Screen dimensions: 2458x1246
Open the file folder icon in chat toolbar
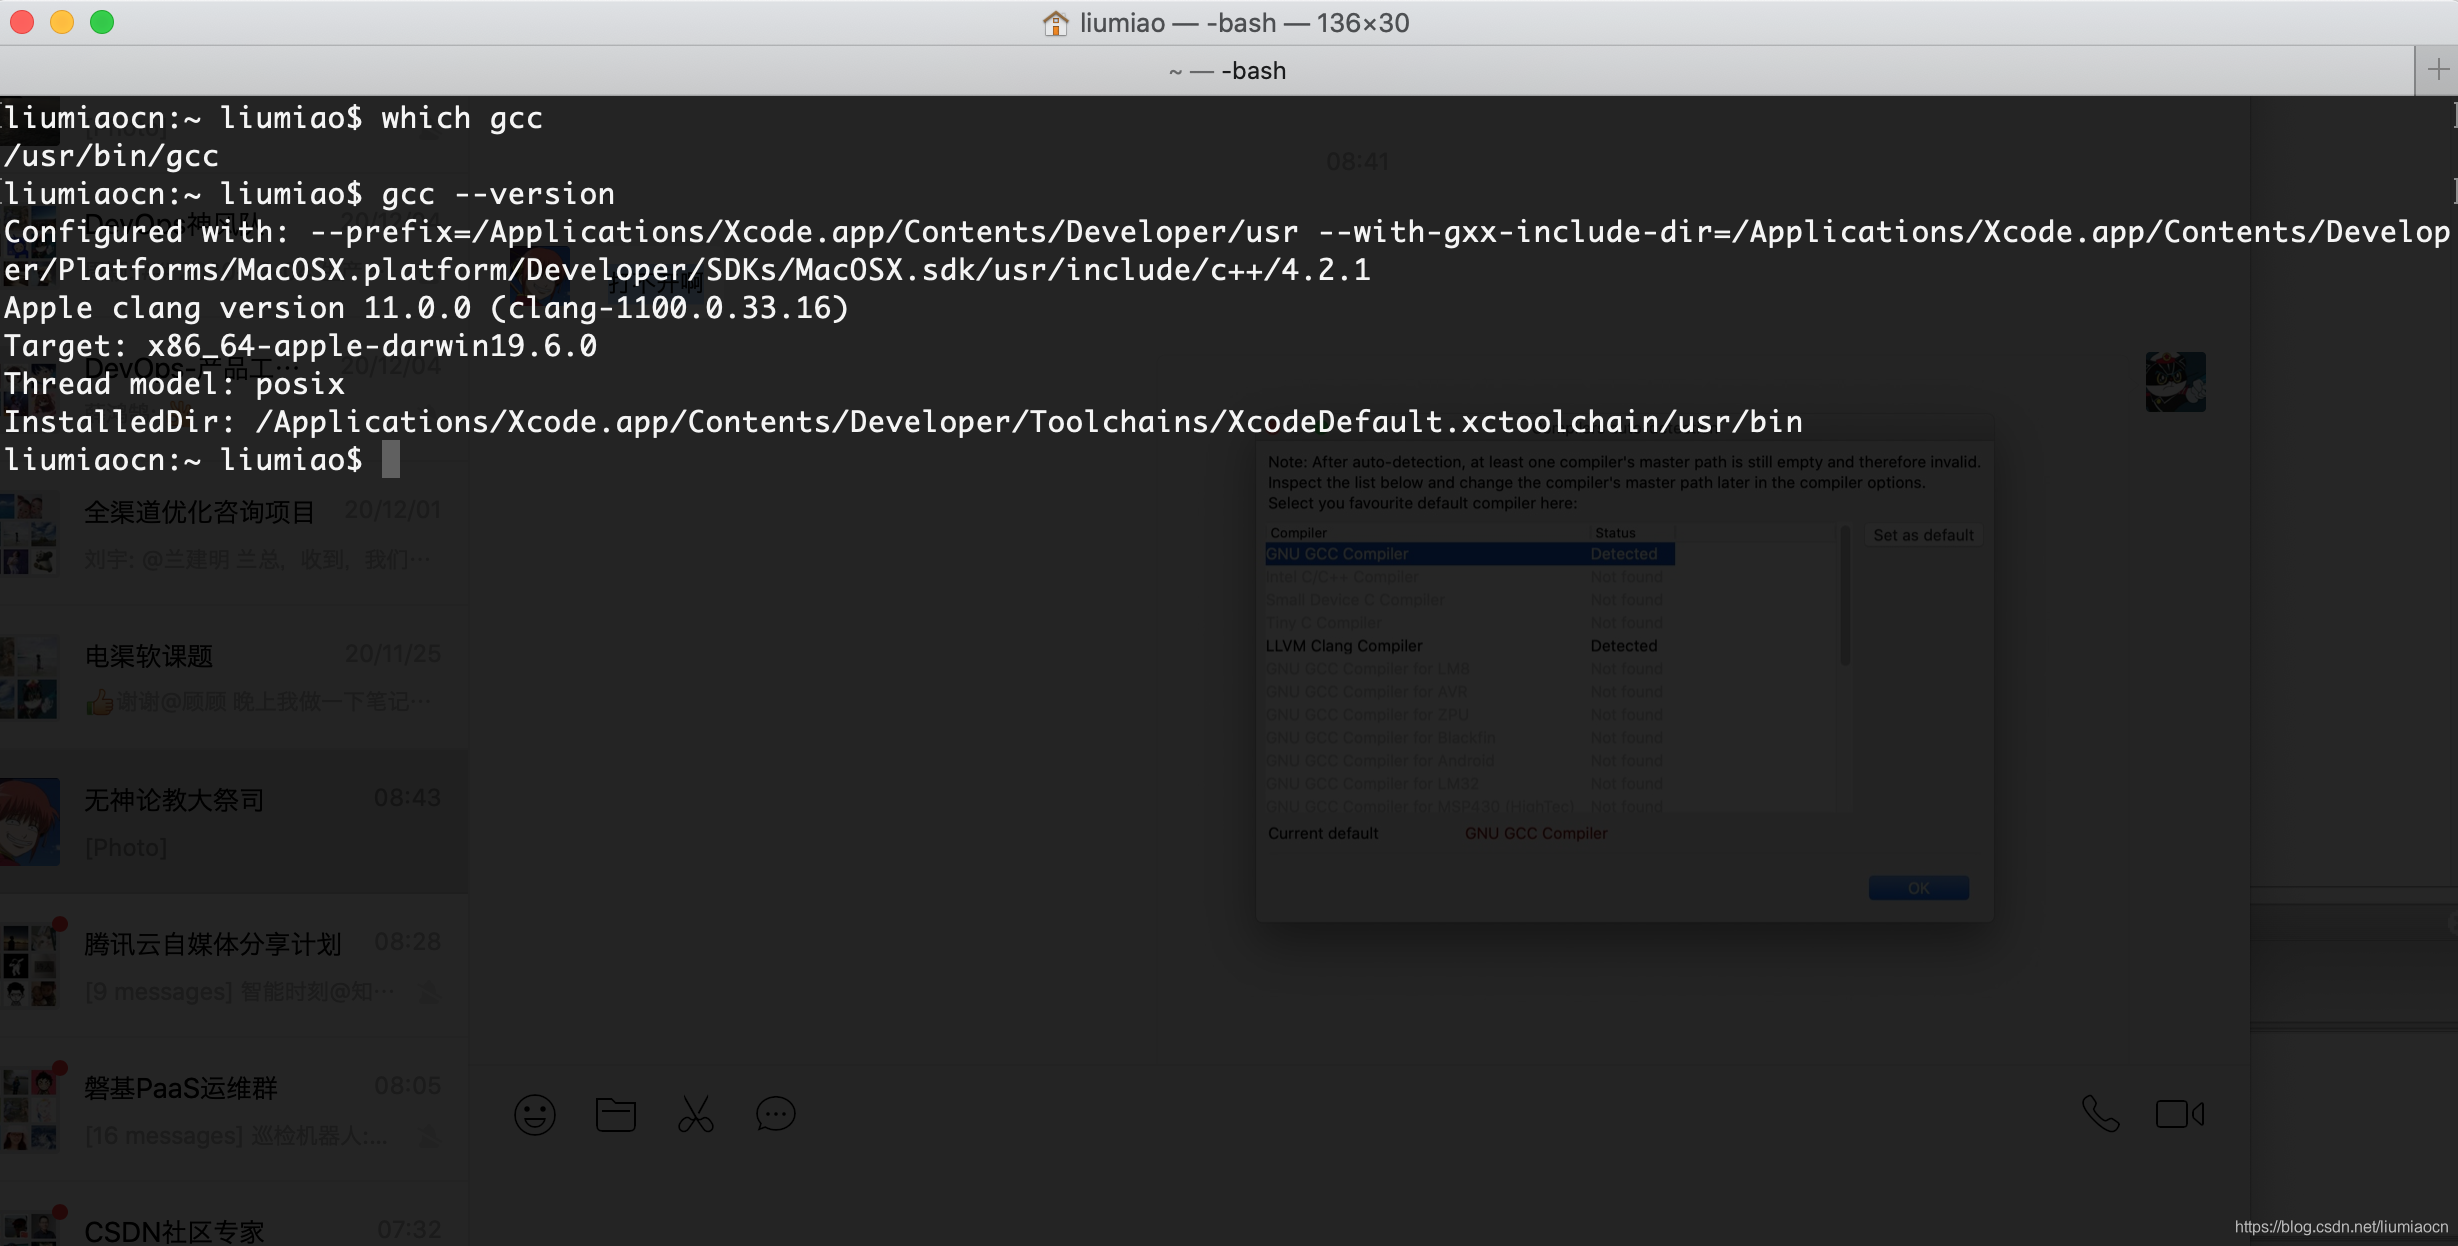[615, 1114]
